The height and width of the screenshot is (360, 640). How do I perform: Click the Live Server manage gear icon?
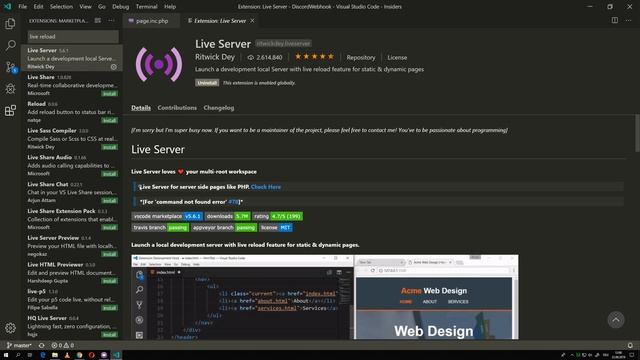[x=113, y=67]
